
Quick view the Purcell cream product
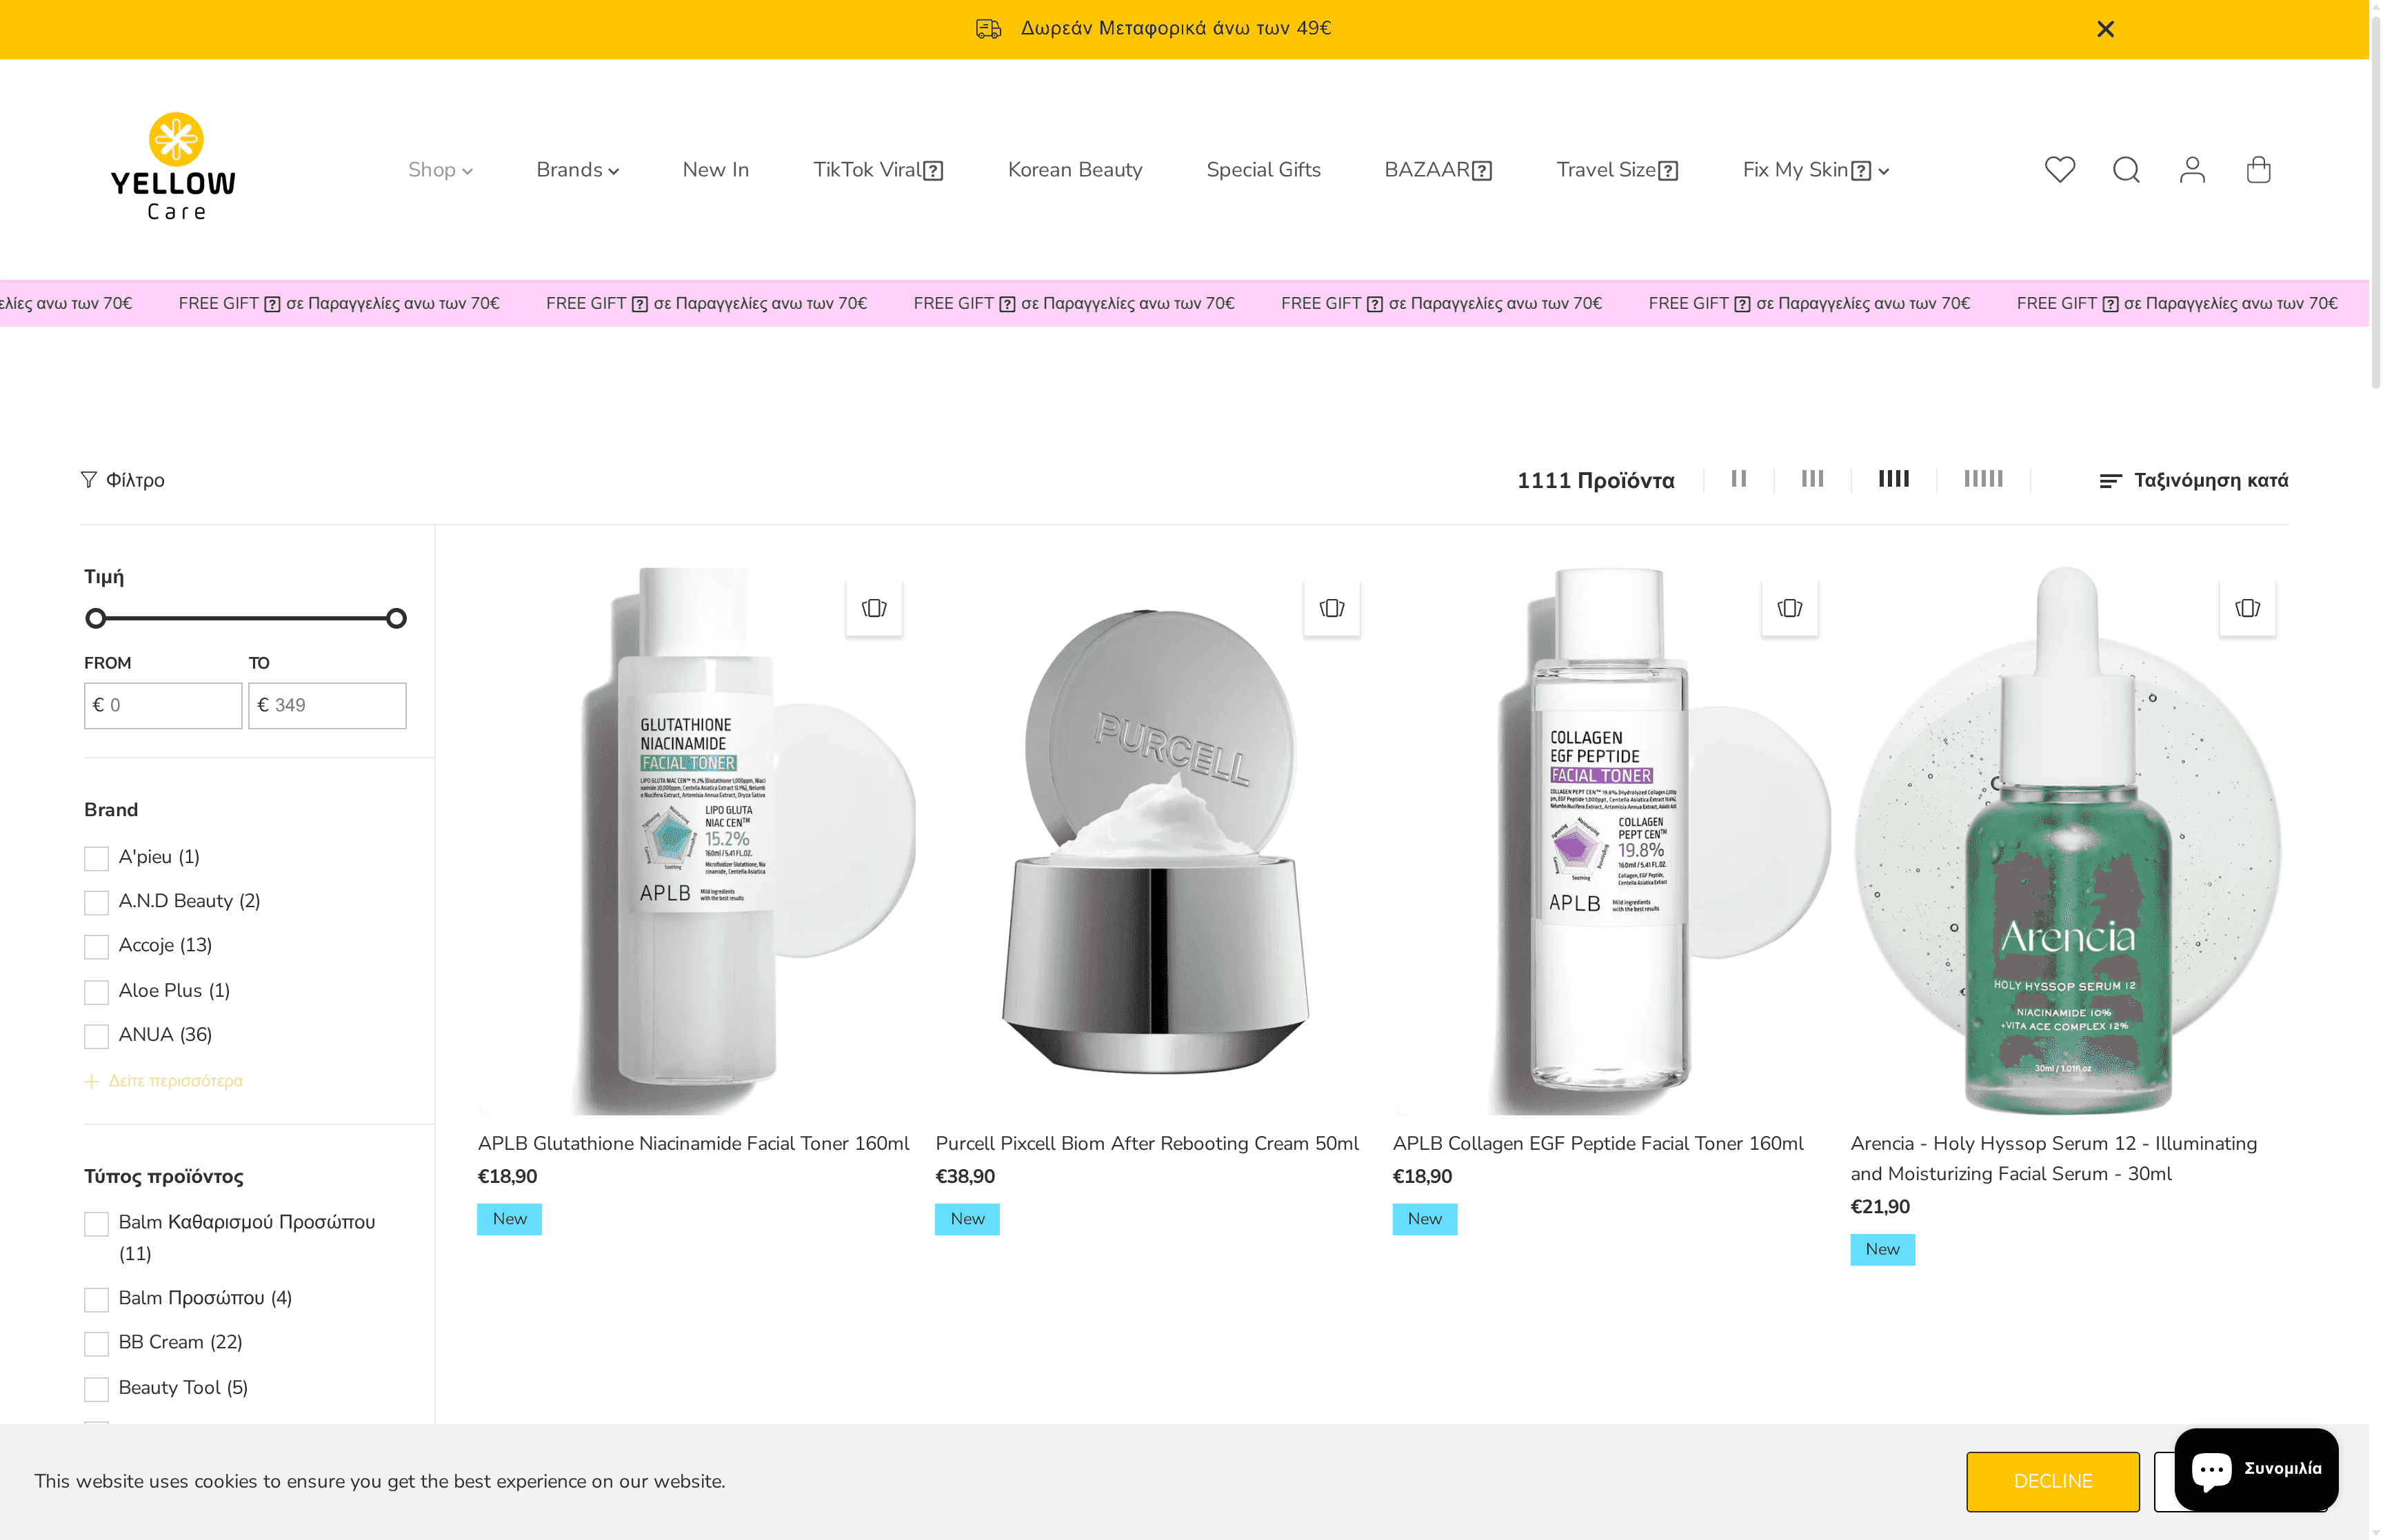(x=1331, y=608)
